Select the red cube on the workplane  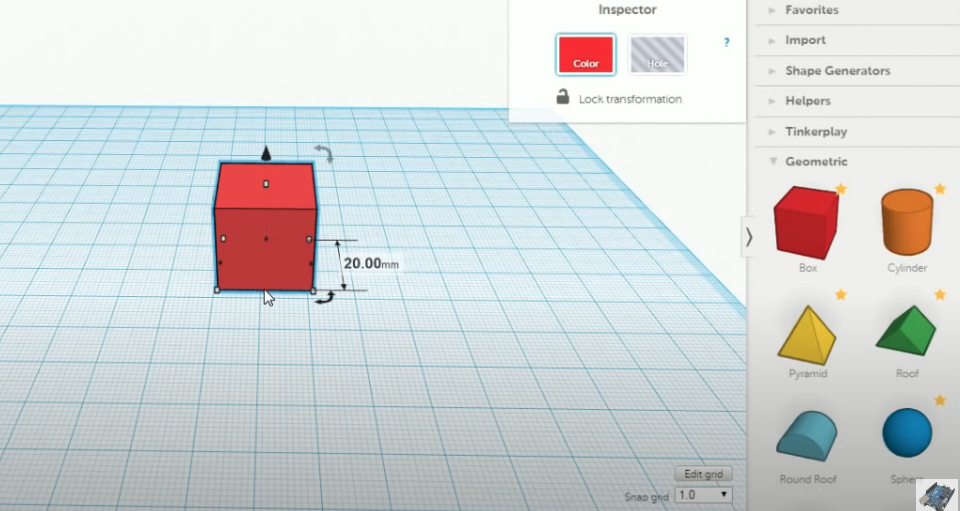coord(265,227)
